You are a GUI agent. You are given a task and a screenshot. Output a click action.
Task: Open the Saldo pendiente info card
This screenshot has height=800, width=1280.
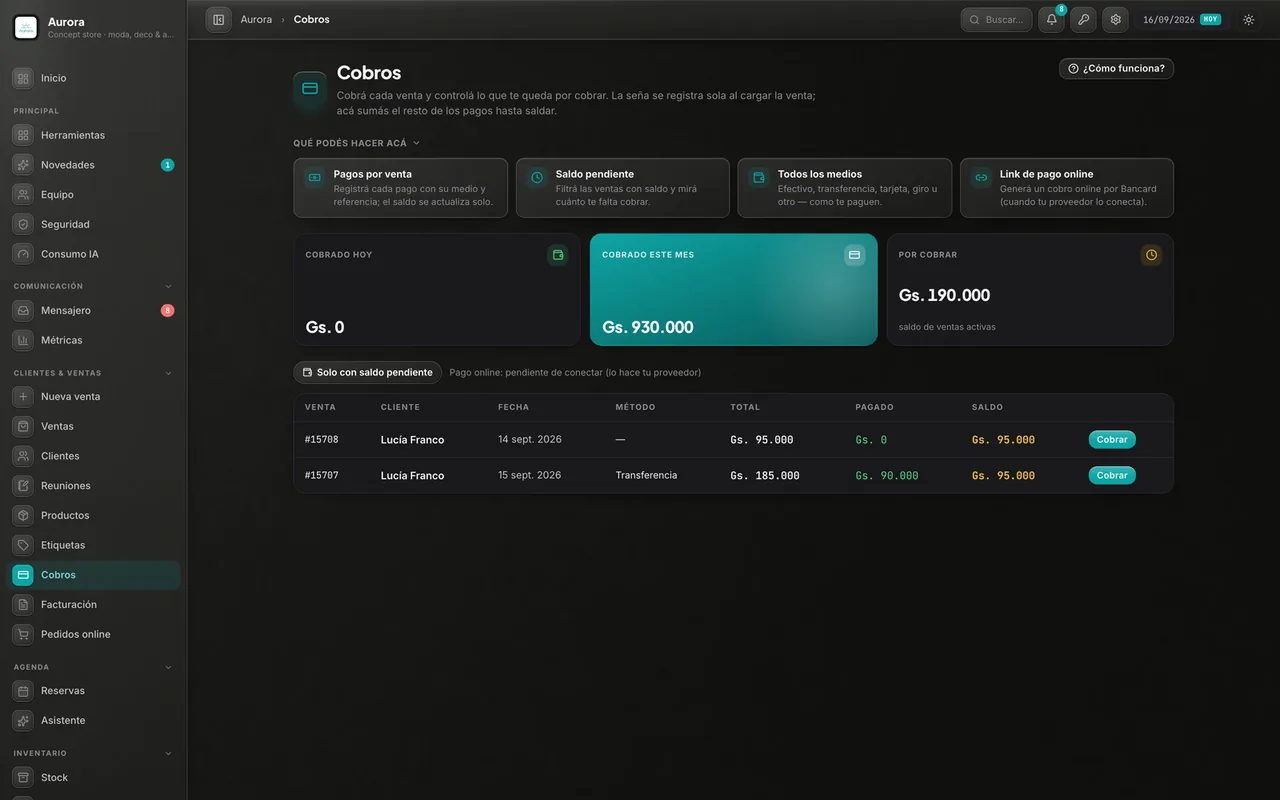coord(623,188)
